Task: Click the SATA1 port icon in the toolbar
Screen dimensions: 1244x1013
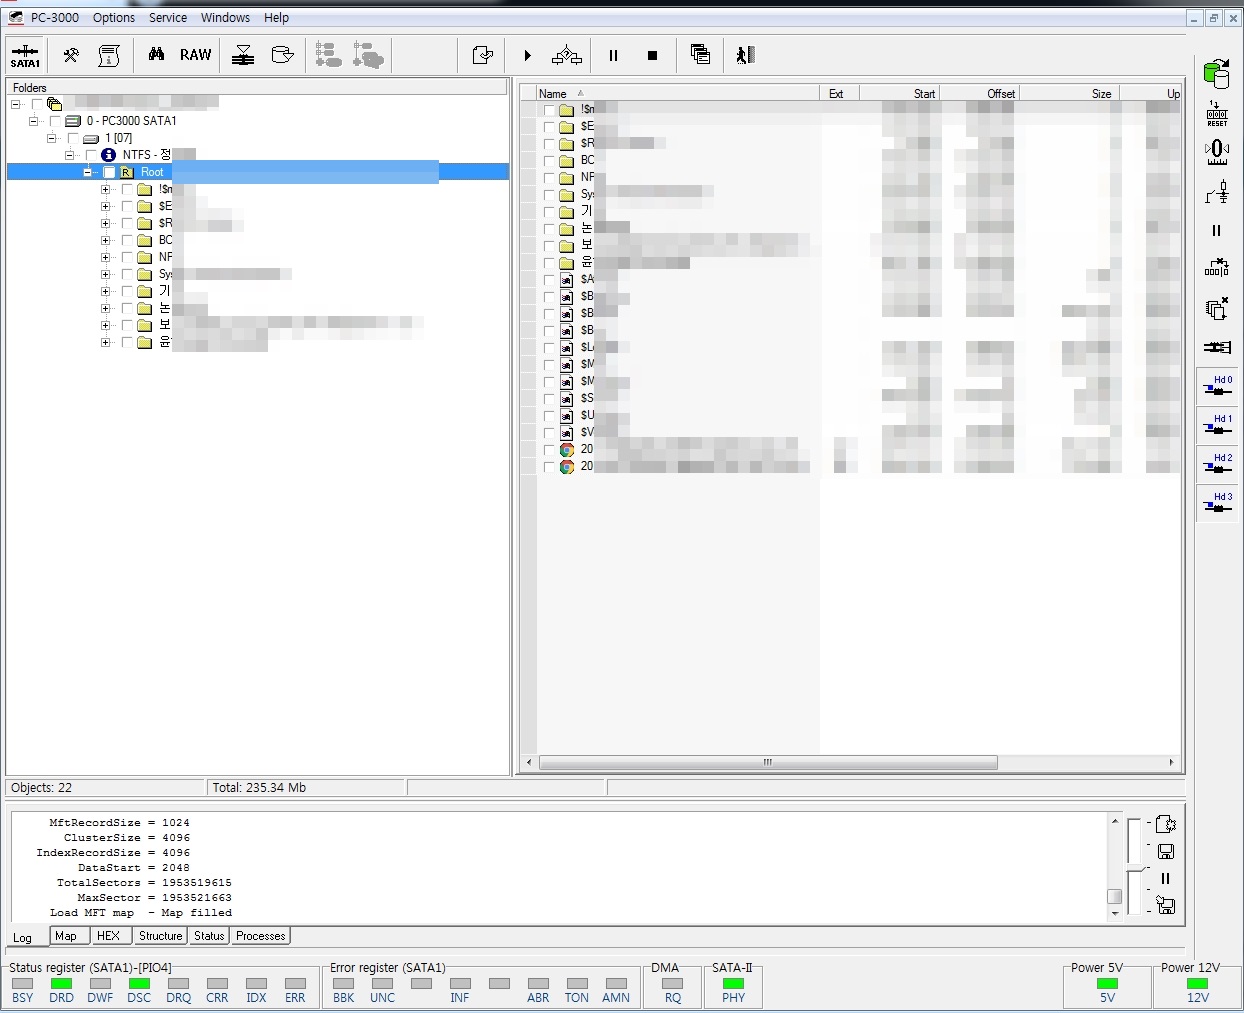Action: (25, 55)
